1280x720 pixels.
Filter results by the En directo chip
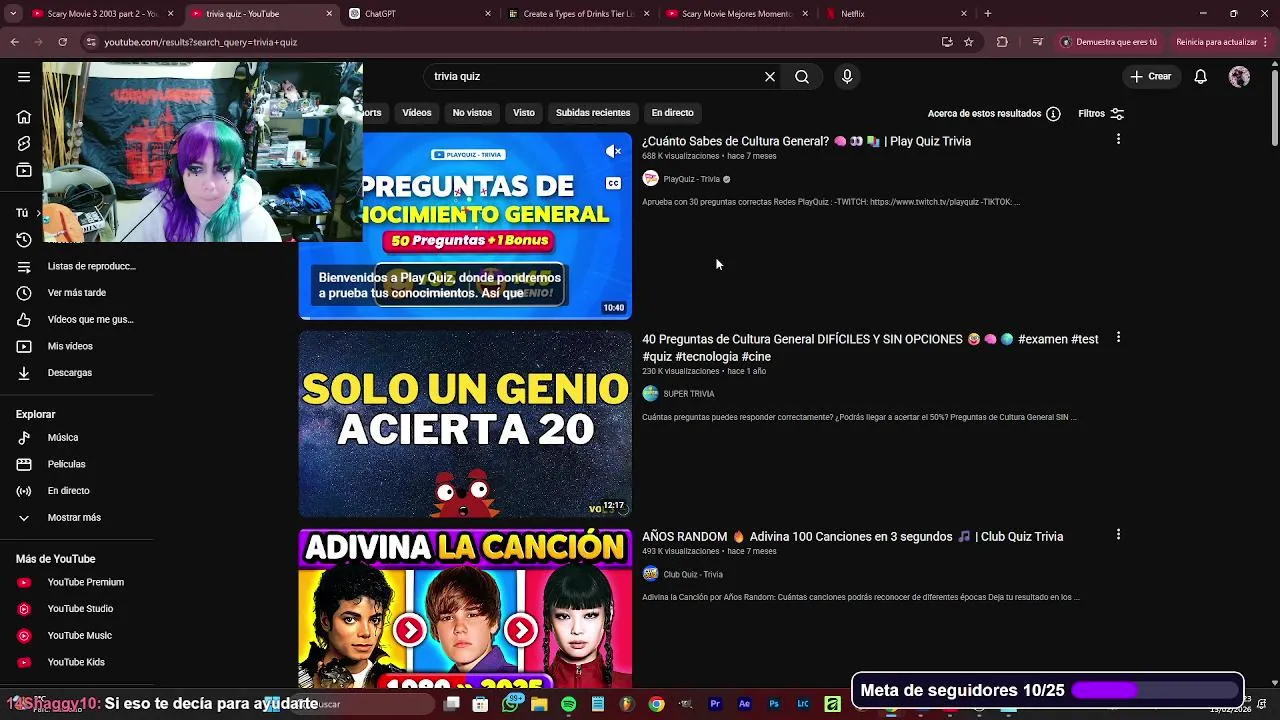pos(672,113)
